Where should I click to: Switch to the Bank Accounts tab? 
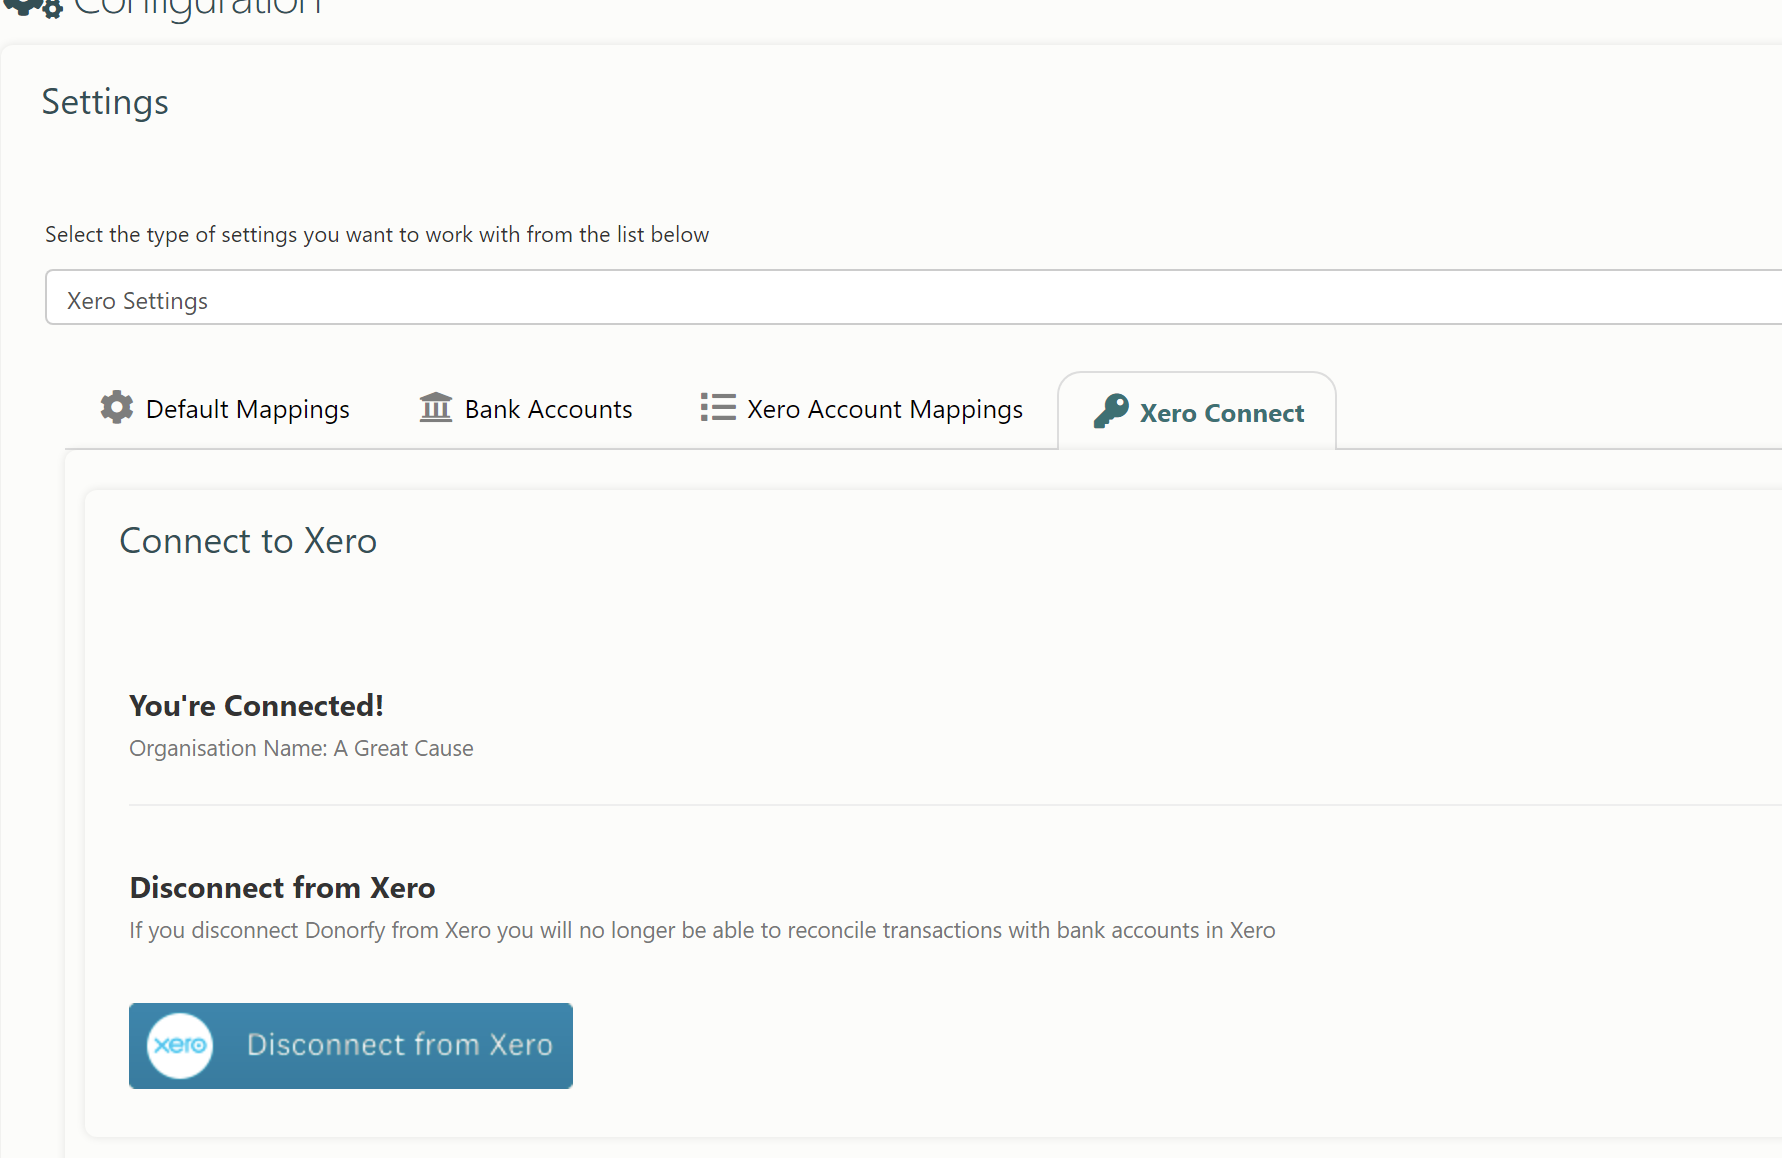526,409
